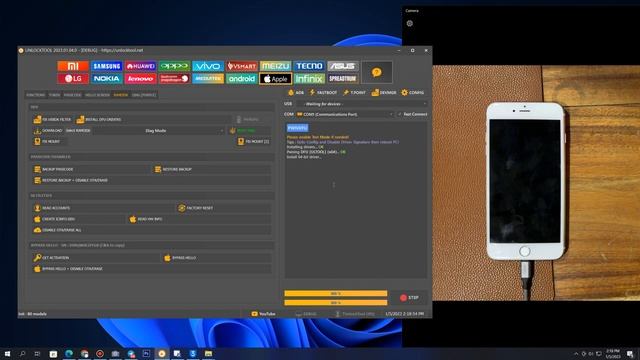Select the Vsmart brand tile
Screen dimensions: 640x360
[x=242, y=66]
